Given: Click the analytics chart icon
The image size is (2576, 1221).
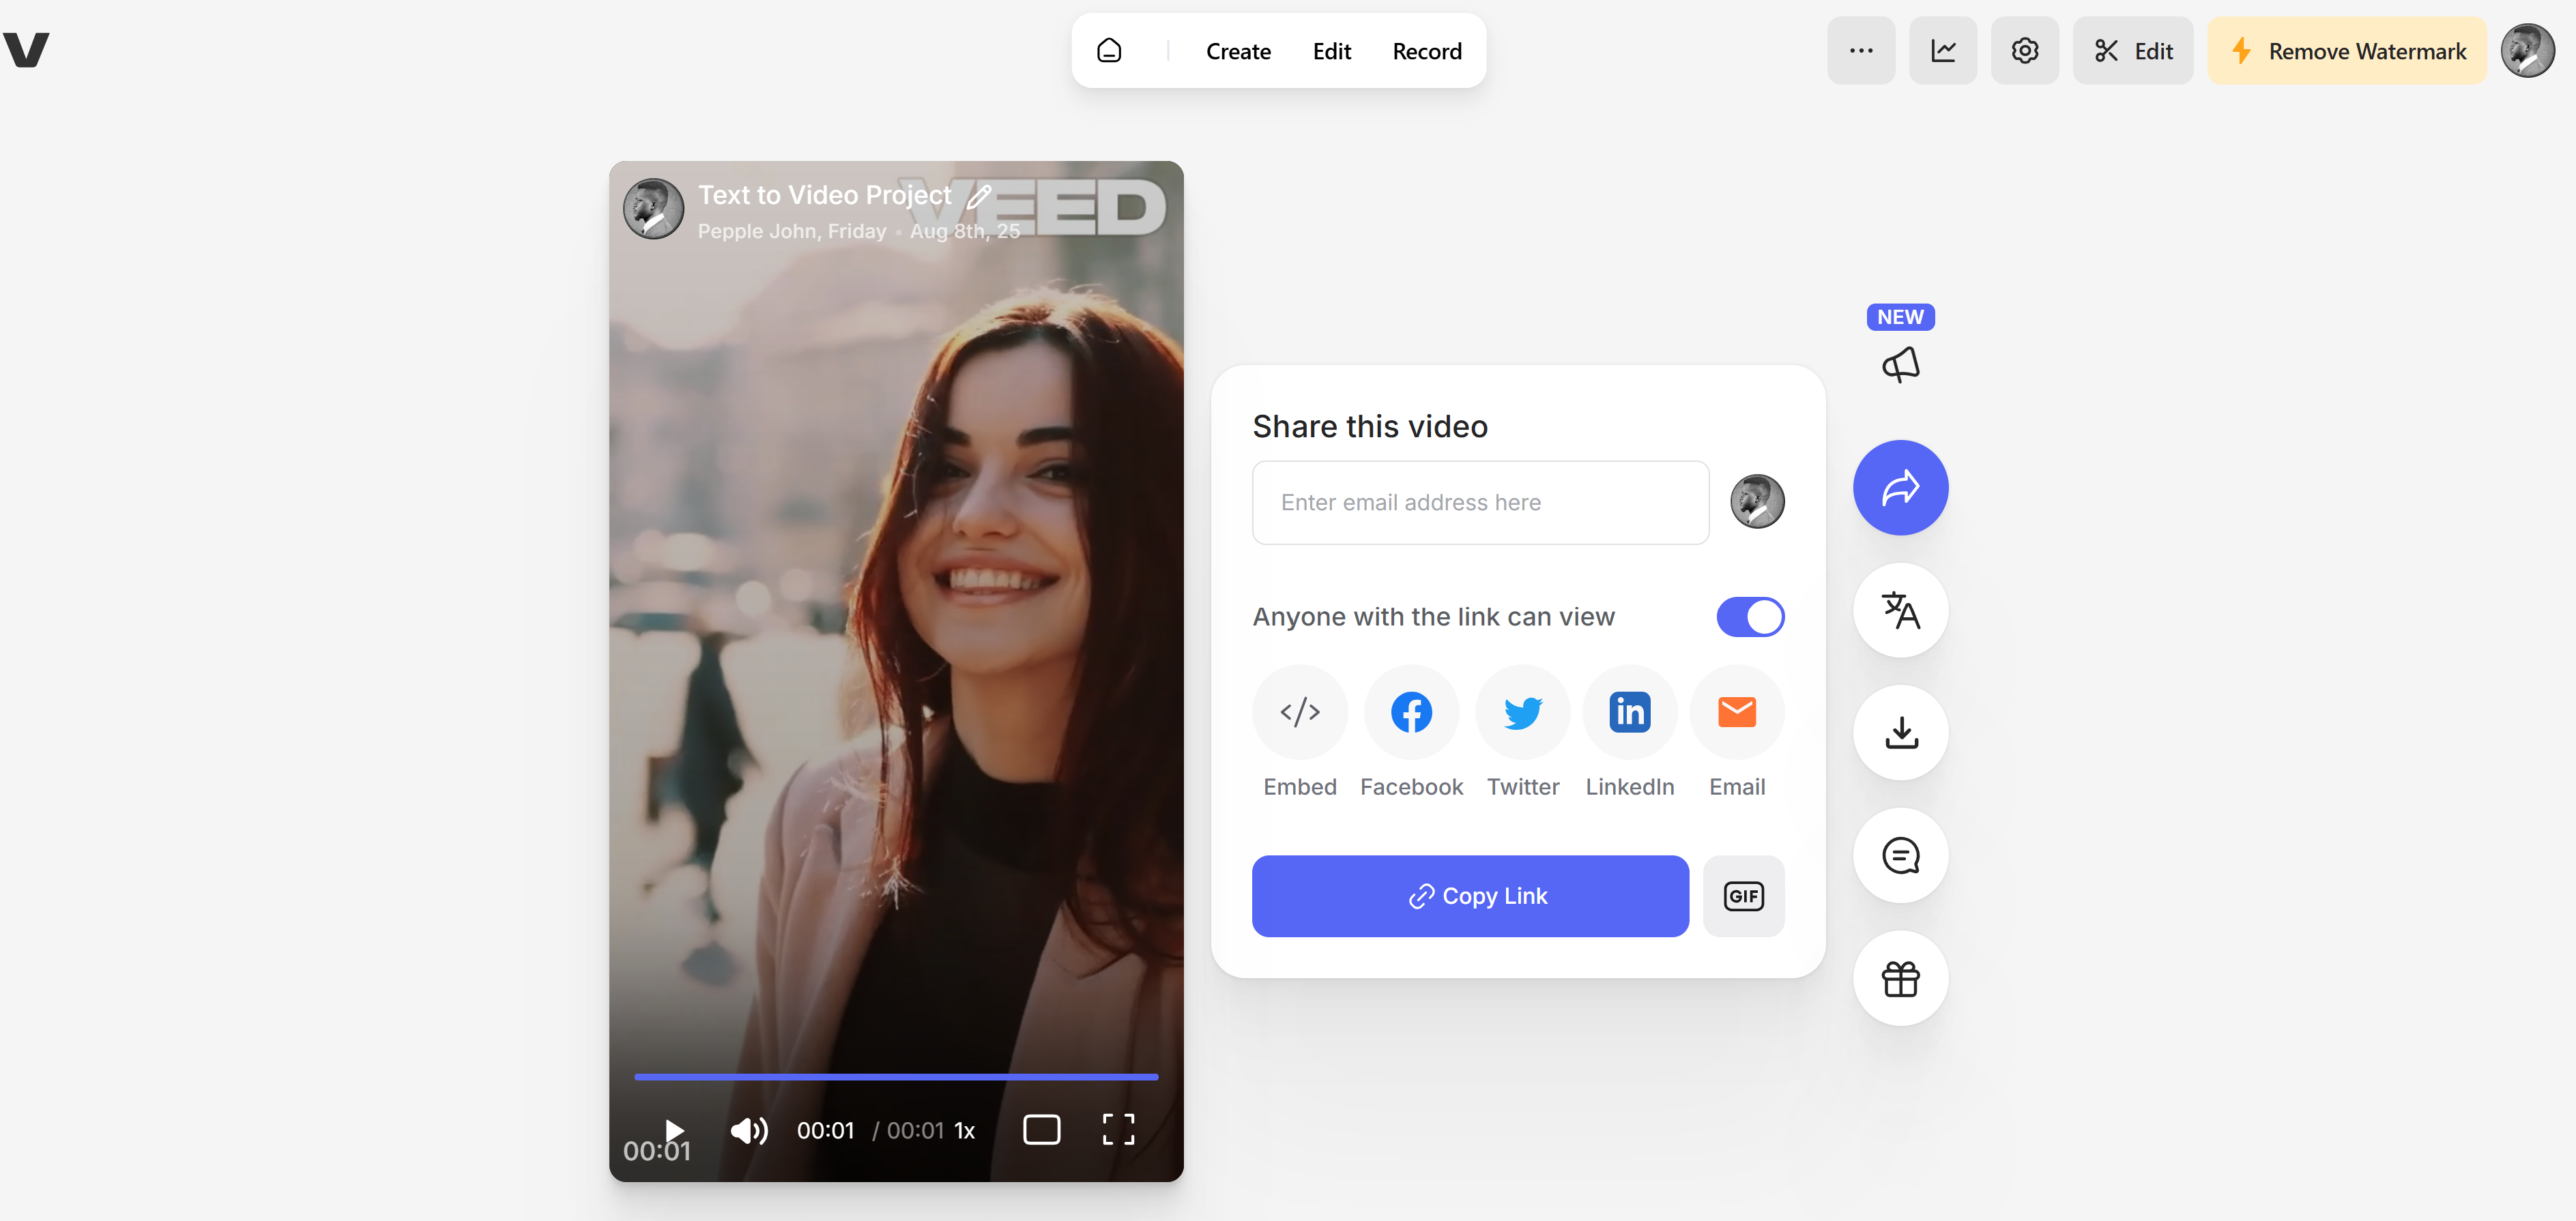Looking at the screenshot, I should click(x=1942, y=51).
